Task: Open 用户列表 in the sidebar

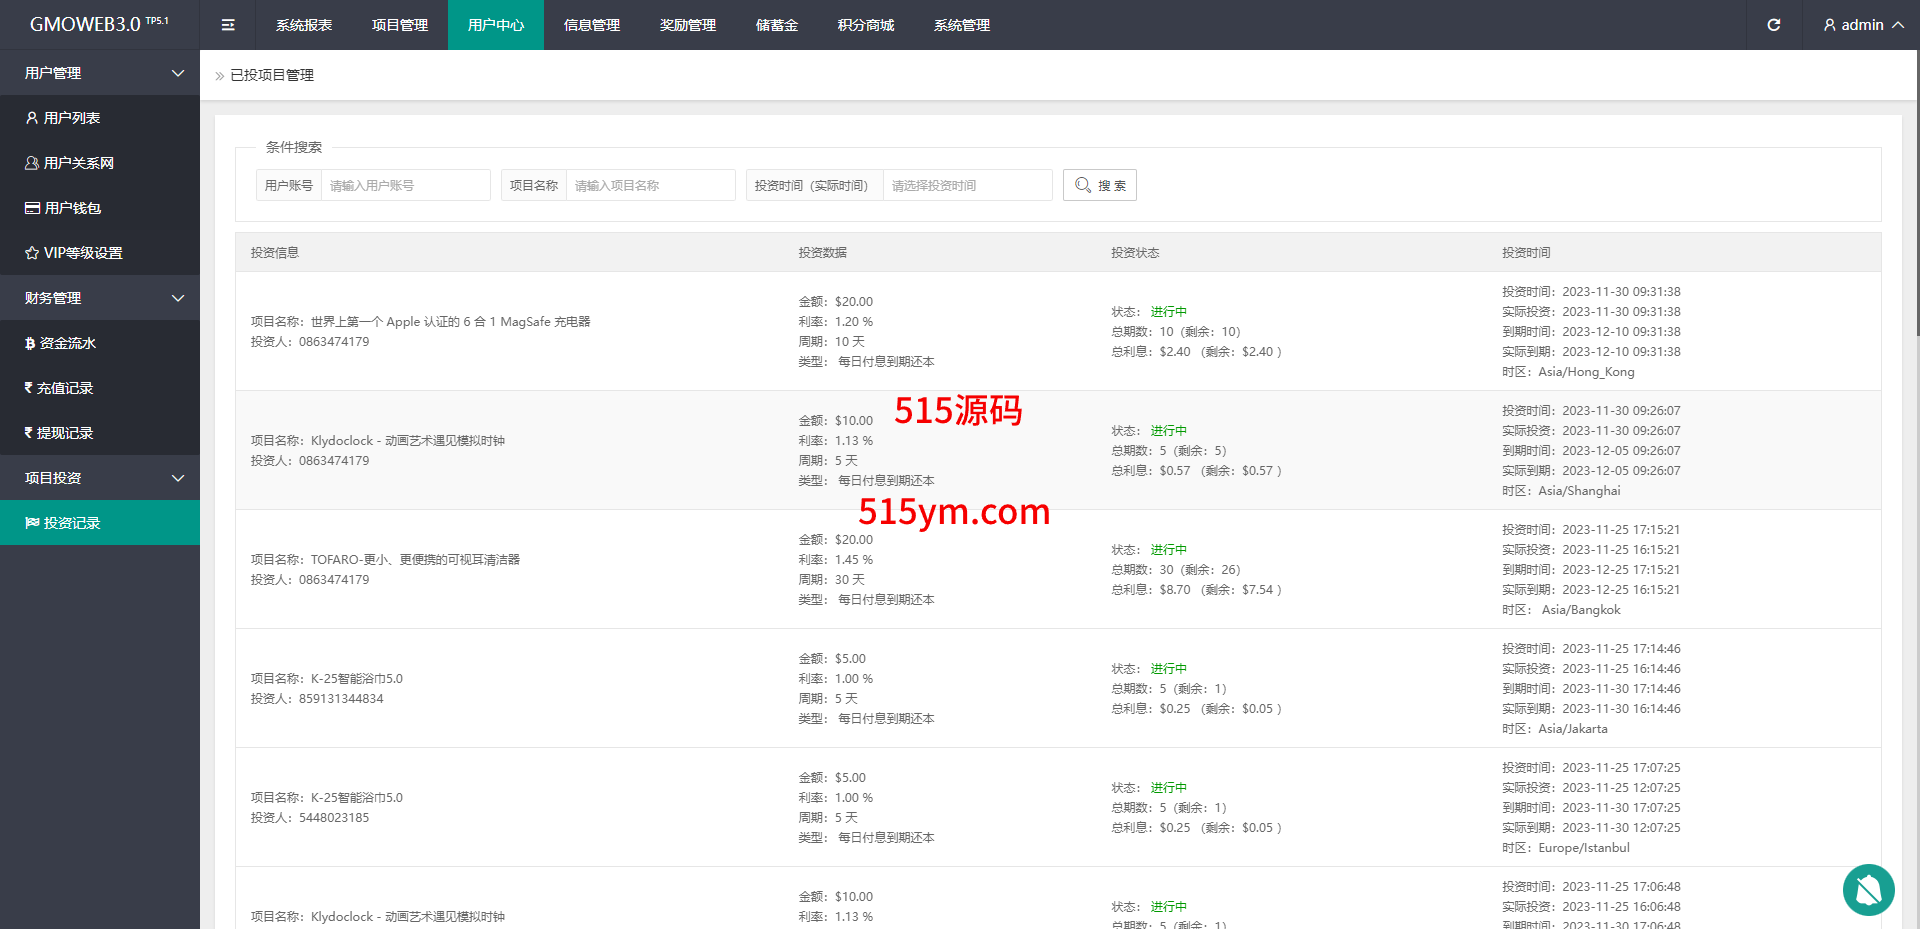Action: [x=71, y=118]
